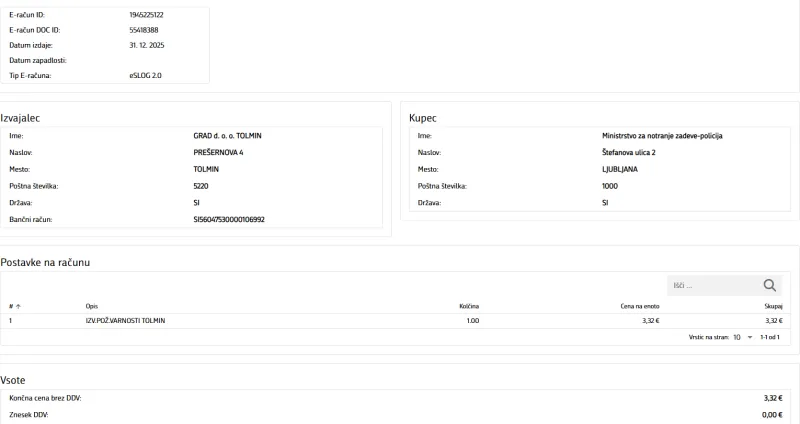Click the E-račun ID number 1946225122
Screen dimensions: 800x424
[149, 16]
